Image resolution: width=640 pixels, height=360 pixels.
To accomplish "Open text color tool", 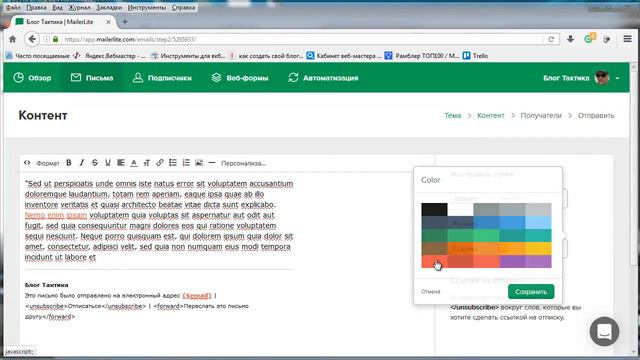I will point(134,163).
